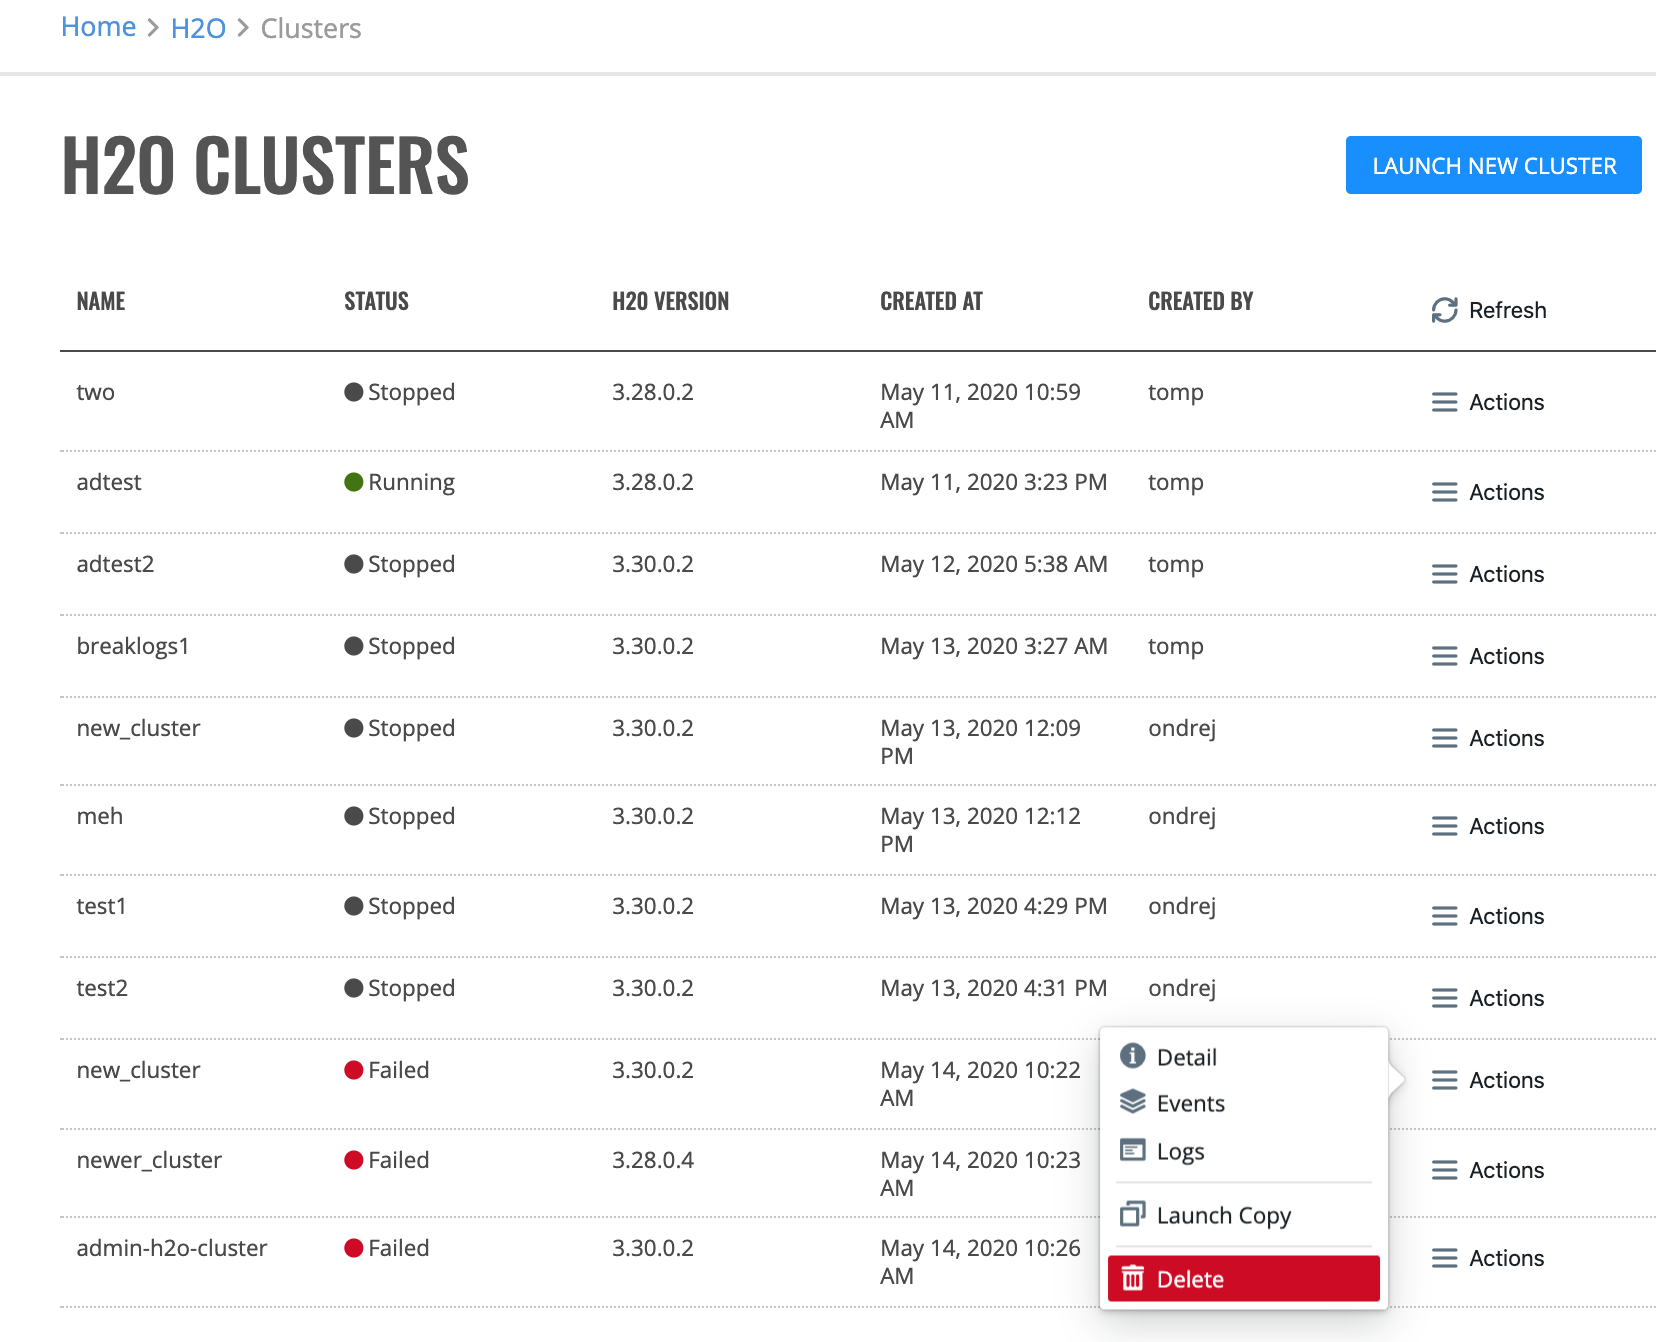Click the Launch New Cluster button
Image resolution: width=1656 pixels, height=1342 pixels.
(1493, 165)
